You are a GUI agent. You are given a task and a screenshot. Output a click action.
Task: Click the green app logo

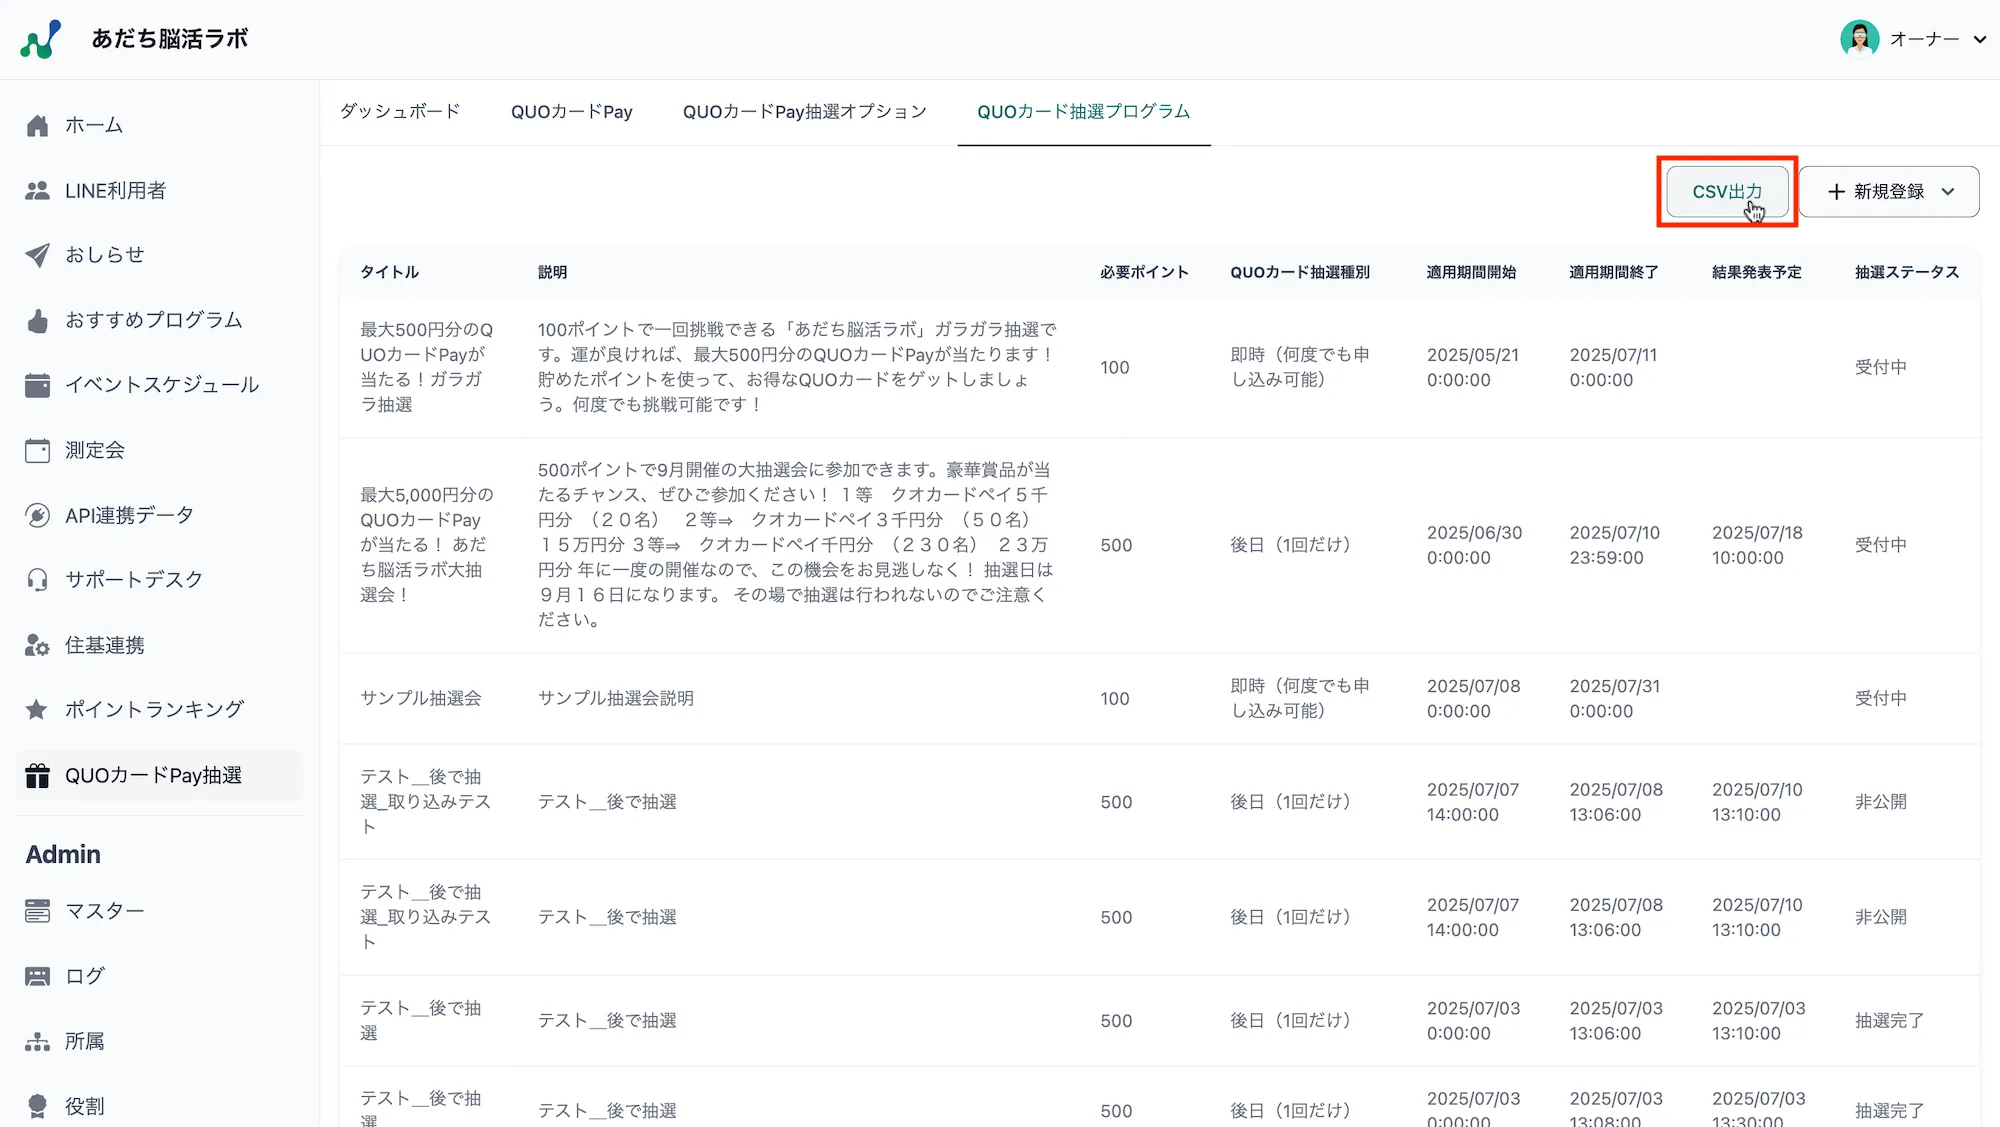pyautogui.click(x=41, y=40)
